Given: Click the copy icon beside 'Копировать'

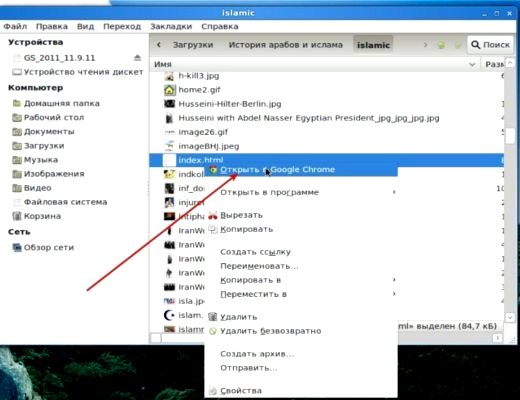Looking at the screenshot, I should tap(213, 229).
